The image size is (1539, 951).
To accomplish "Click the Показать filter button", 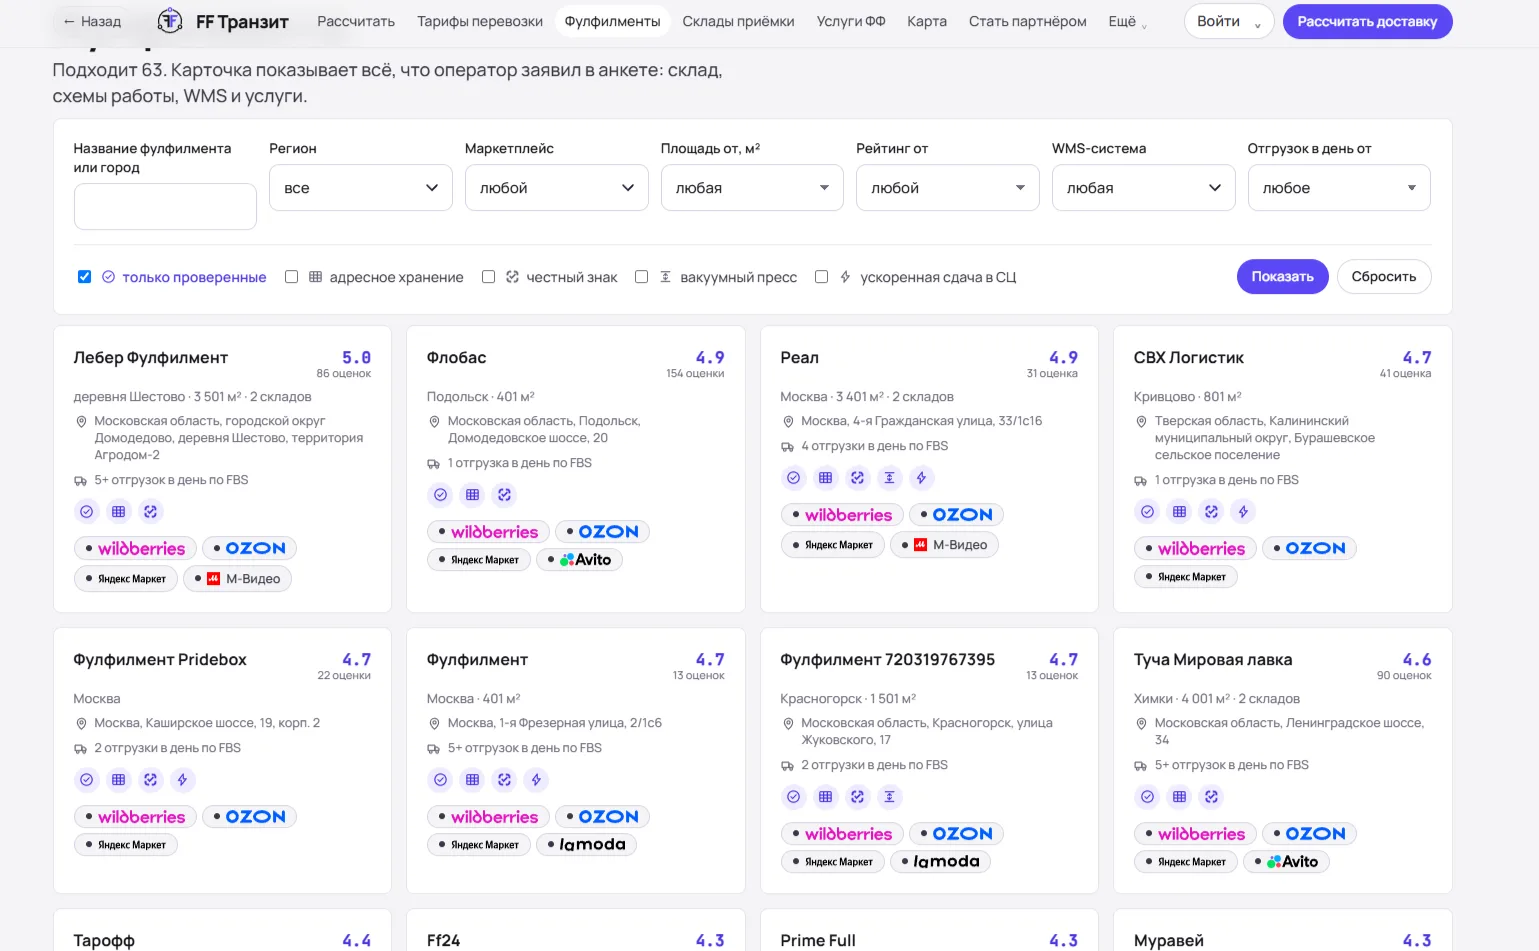I will pos(1283,277).
